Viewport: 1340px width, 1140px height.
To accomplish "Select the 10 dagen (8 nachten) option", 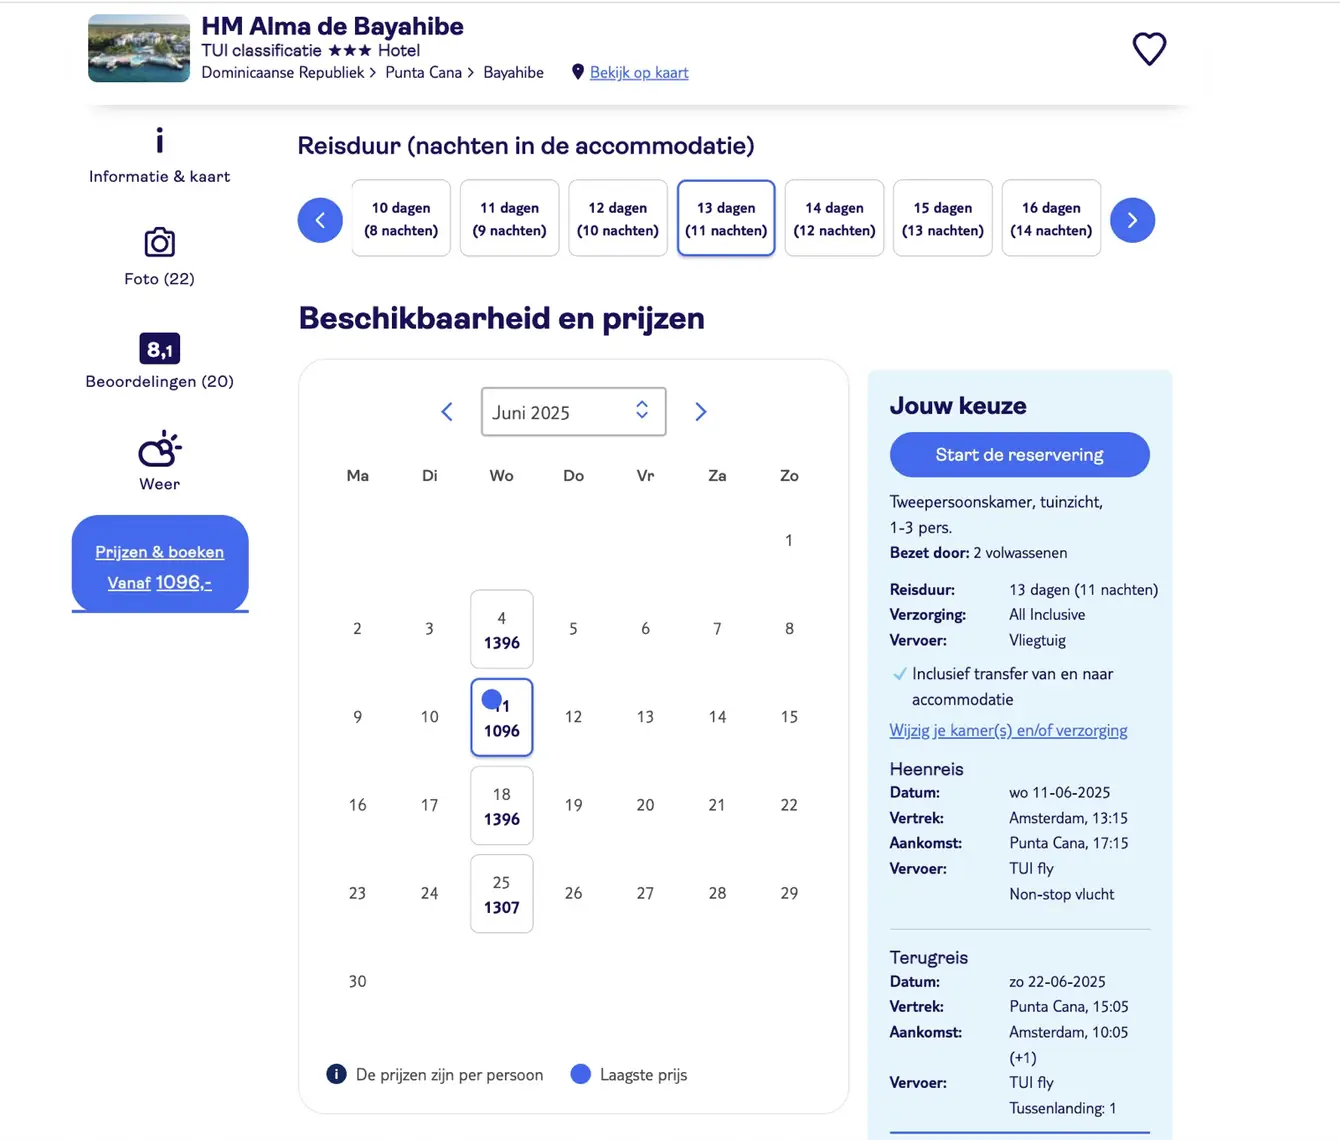I will [x=401, y=218].
